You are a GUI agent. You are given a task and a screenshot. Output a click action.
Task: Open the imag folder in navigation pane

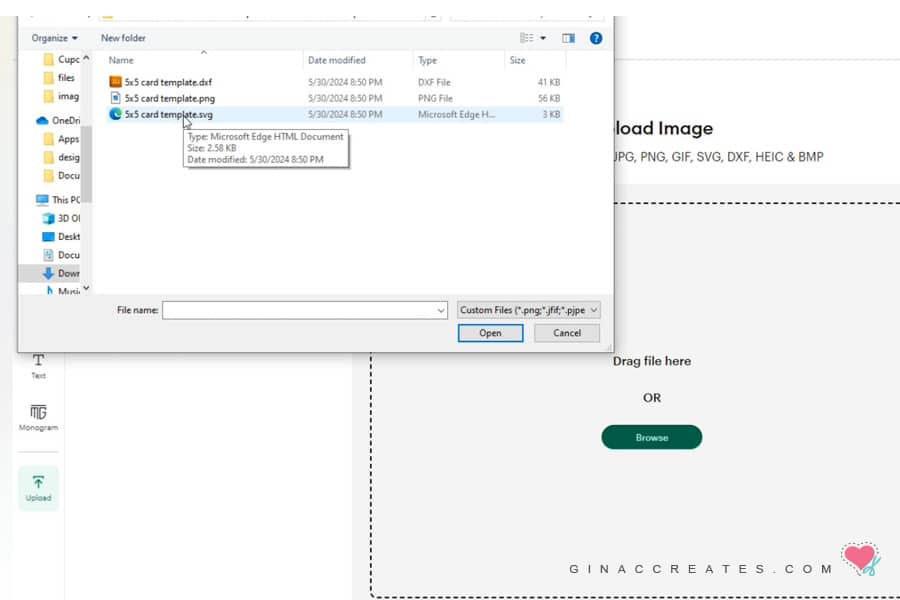coord(61,96)
